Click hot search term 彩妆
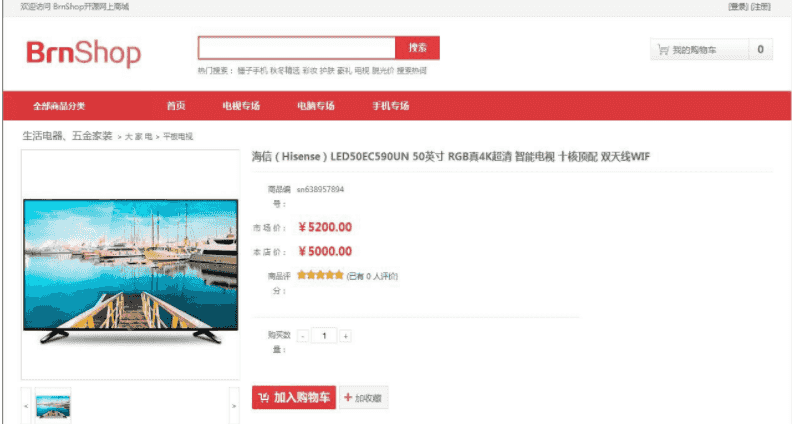 click(310, 71)
